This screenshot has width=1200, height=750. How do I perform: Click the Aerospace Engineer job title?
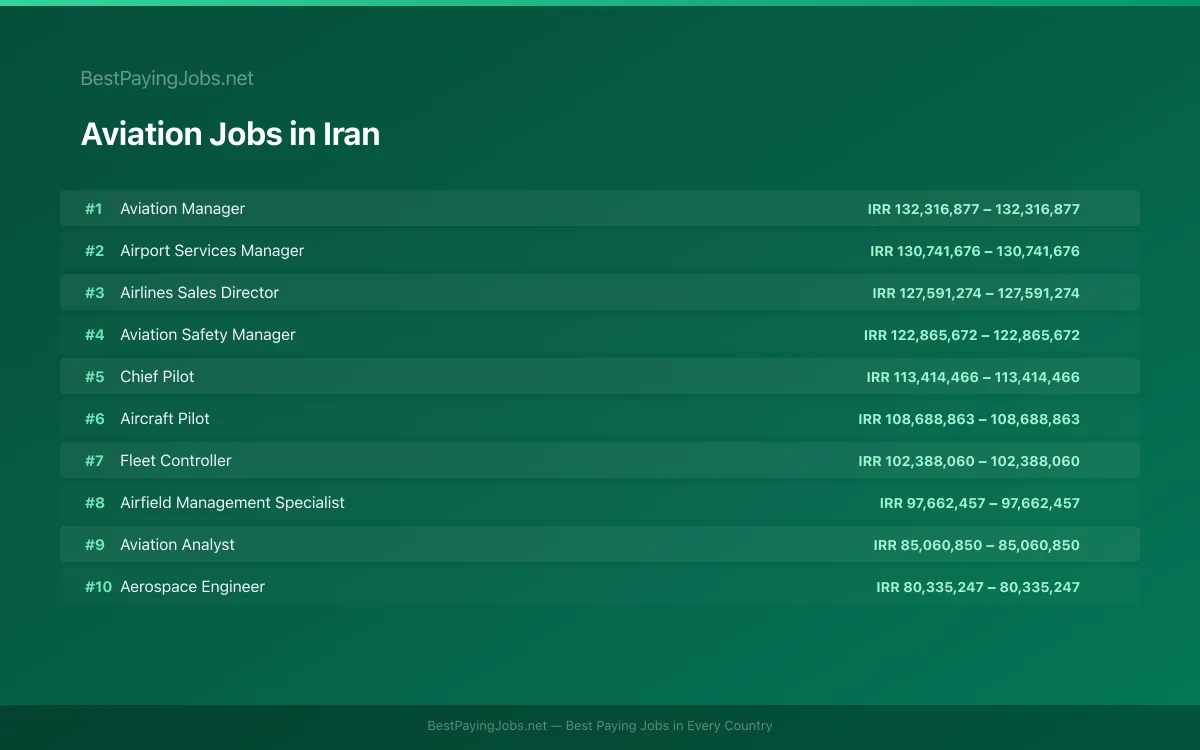(192, 587)
